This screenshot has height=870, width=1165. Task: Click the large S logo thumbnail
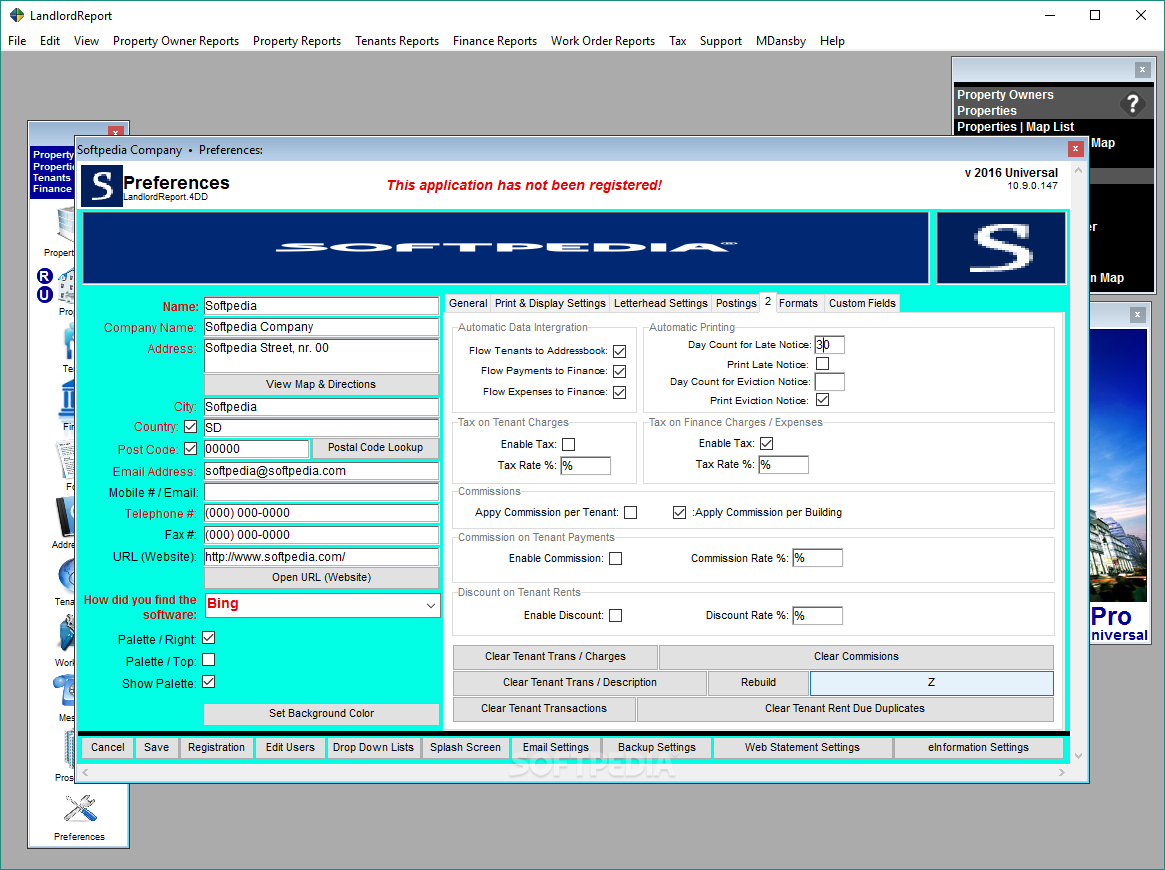click(x=1001, y=247)
